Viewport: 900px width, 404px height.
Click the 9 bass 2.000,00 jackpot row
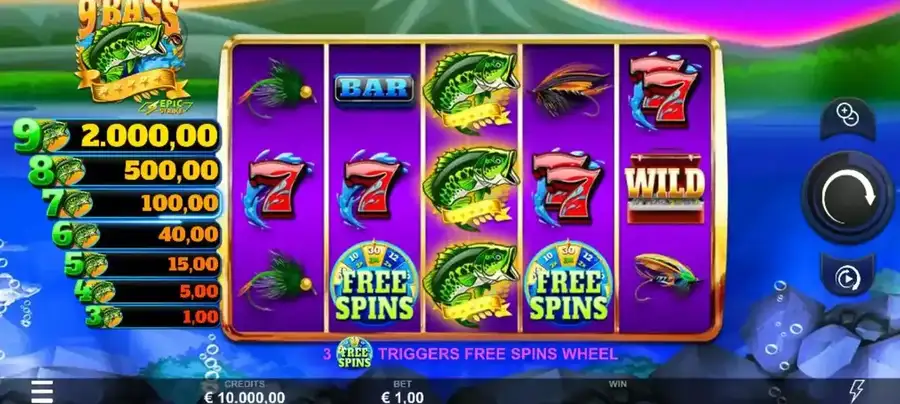click(x=117, y=136)
